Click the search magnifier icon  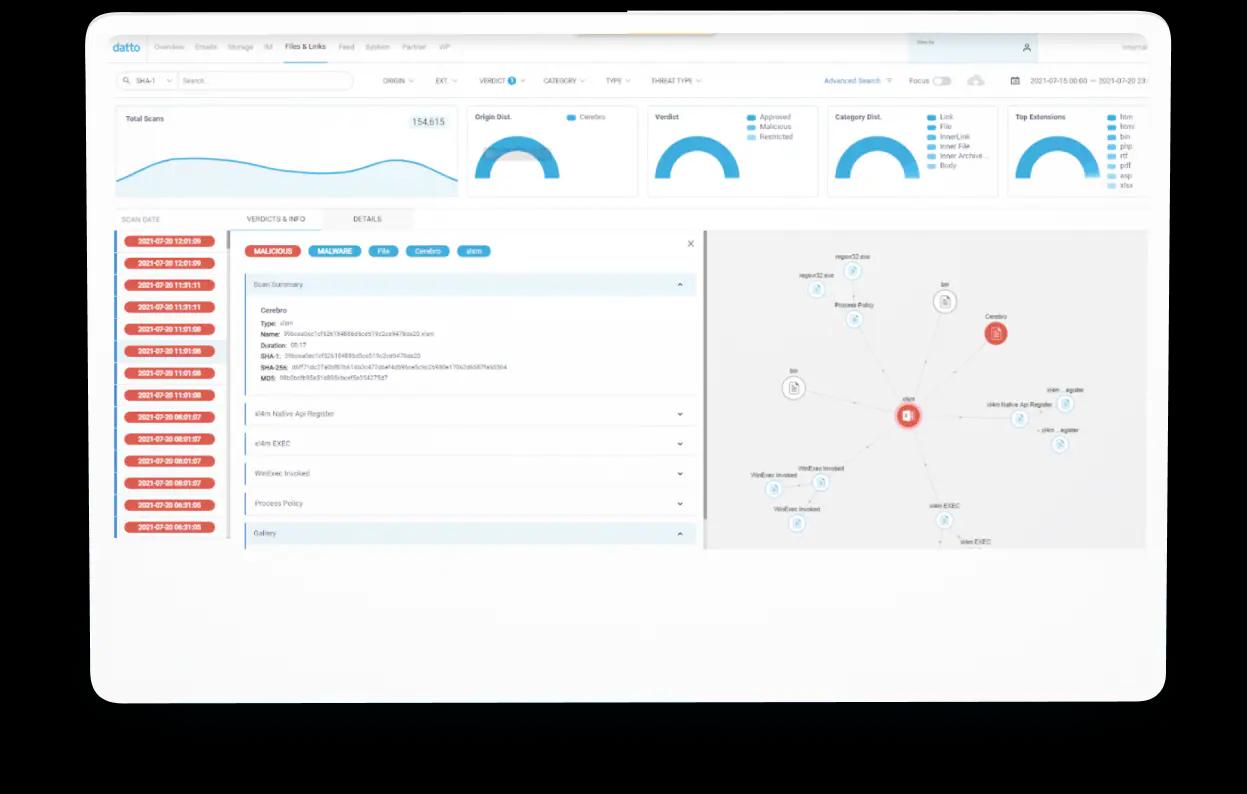point(127,81)
